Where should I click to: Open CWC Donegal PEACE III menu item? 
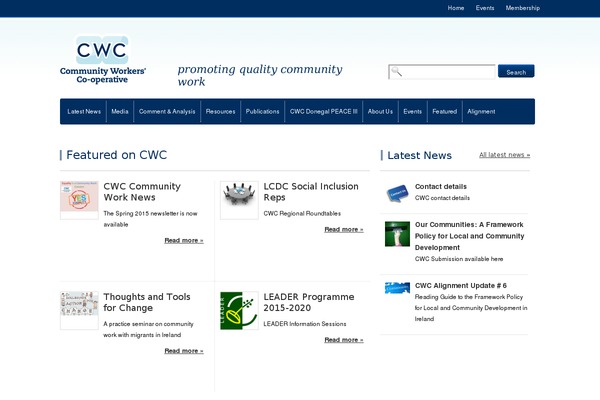pos(324,111)
